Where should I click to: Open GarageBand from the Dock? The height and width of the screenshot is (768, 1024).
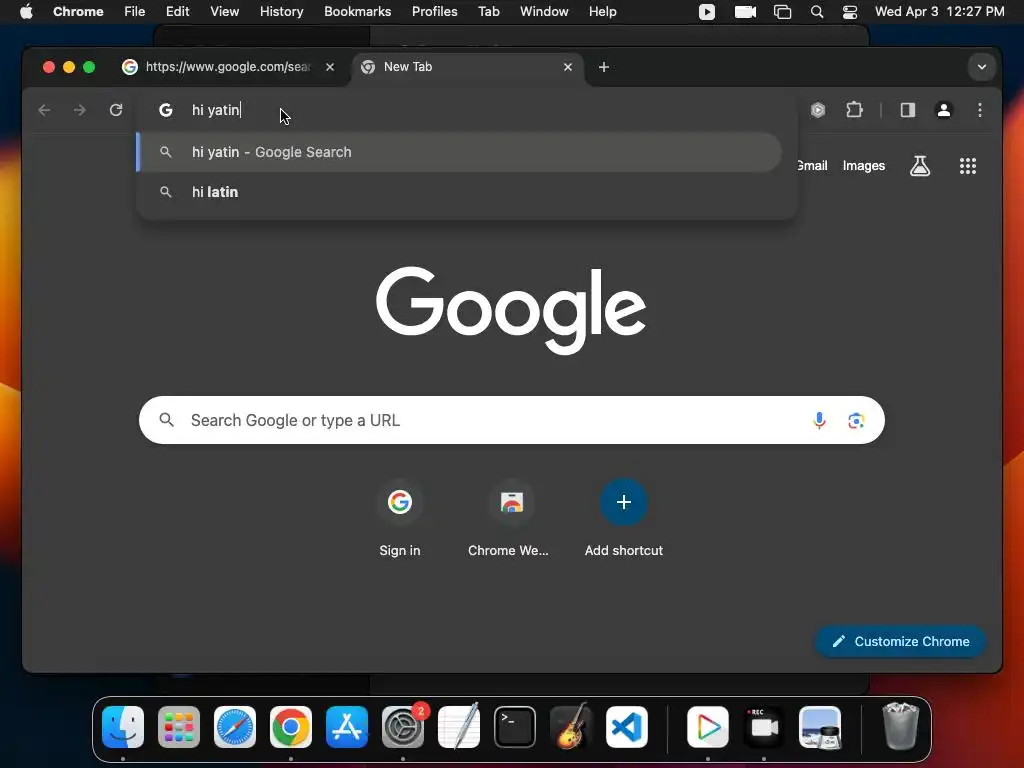571,727
